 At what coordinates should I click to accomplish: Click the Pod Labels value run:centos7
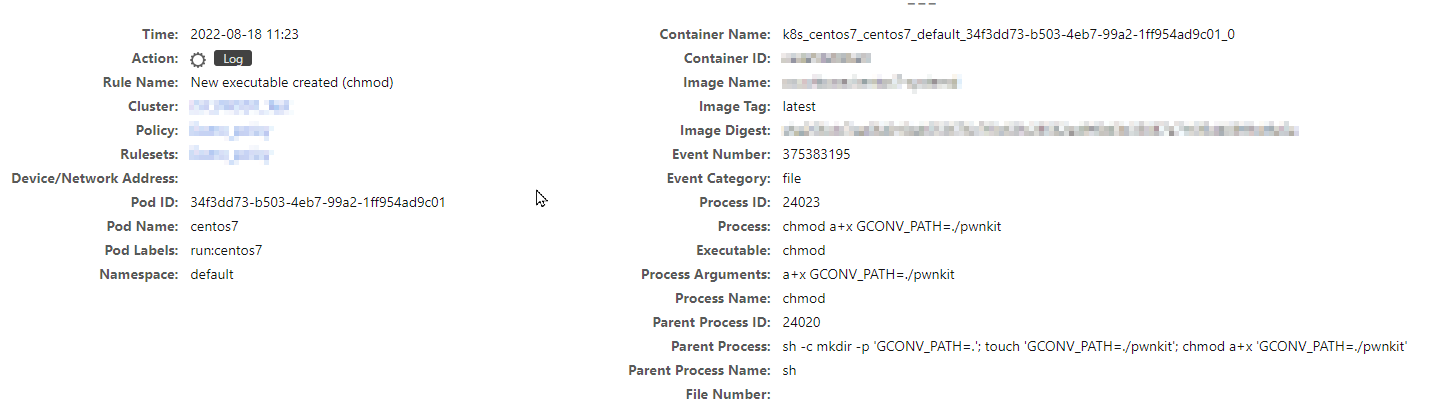coord(226,251)
